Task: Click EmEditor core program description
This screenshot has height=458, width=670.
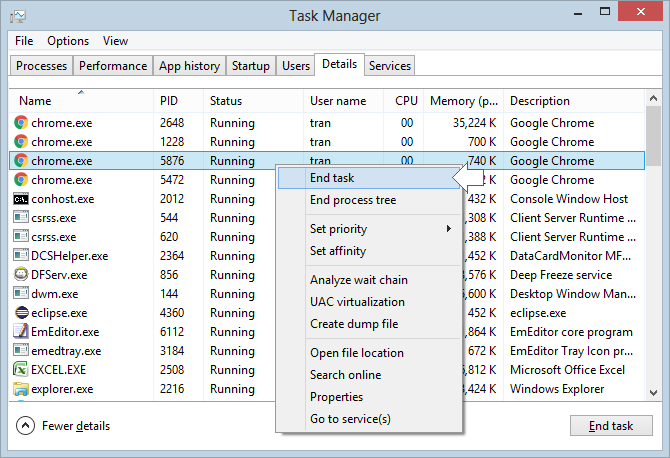Action: [571, 332]
